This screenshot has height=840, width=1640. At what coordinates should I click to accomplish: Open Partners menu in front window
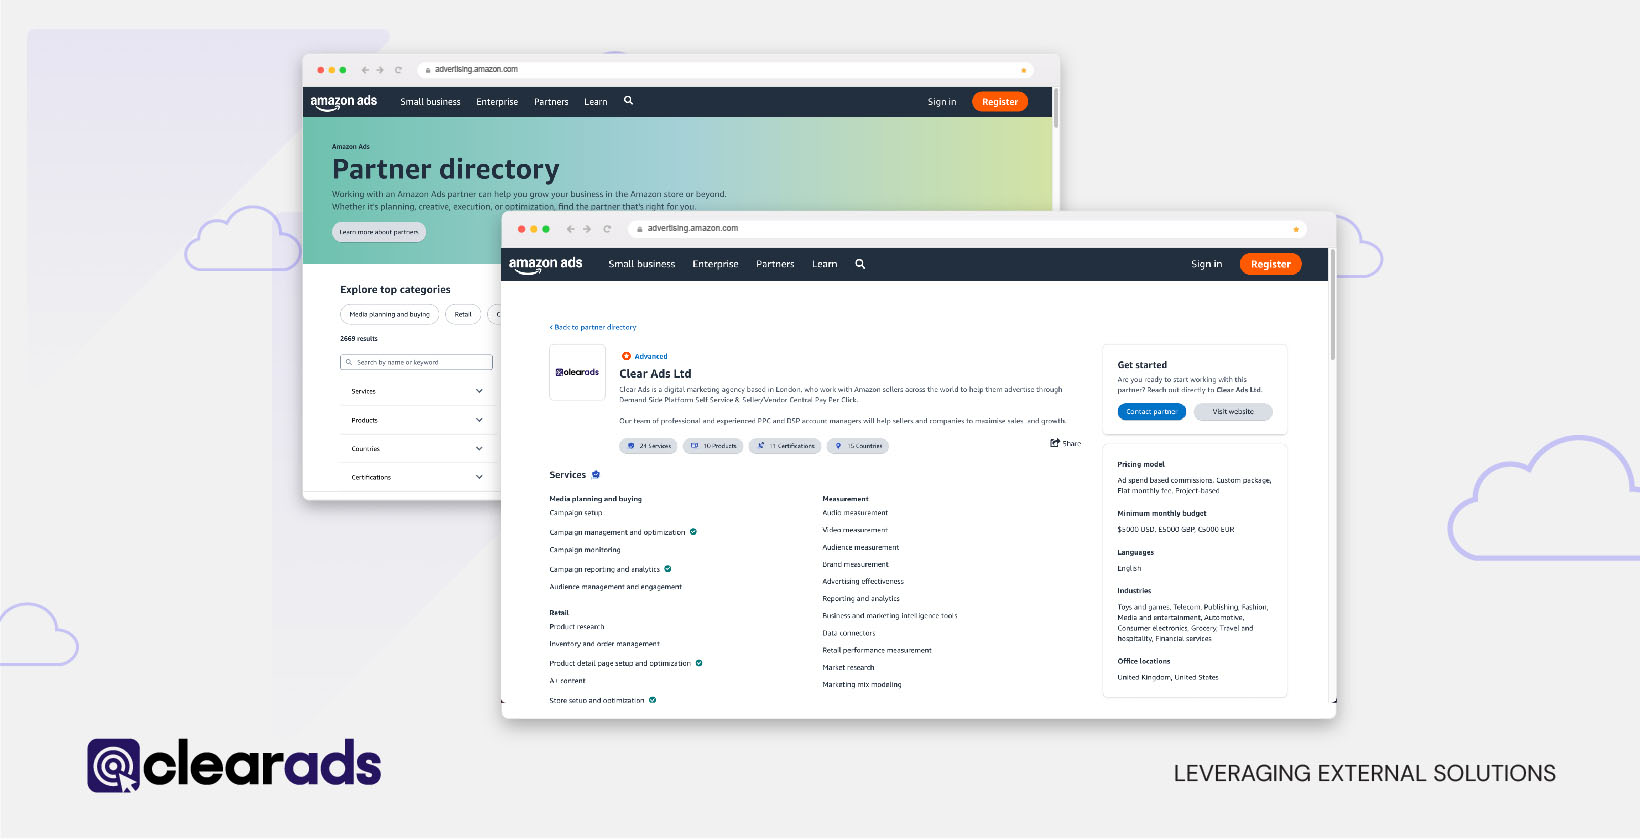coord(775,264)
